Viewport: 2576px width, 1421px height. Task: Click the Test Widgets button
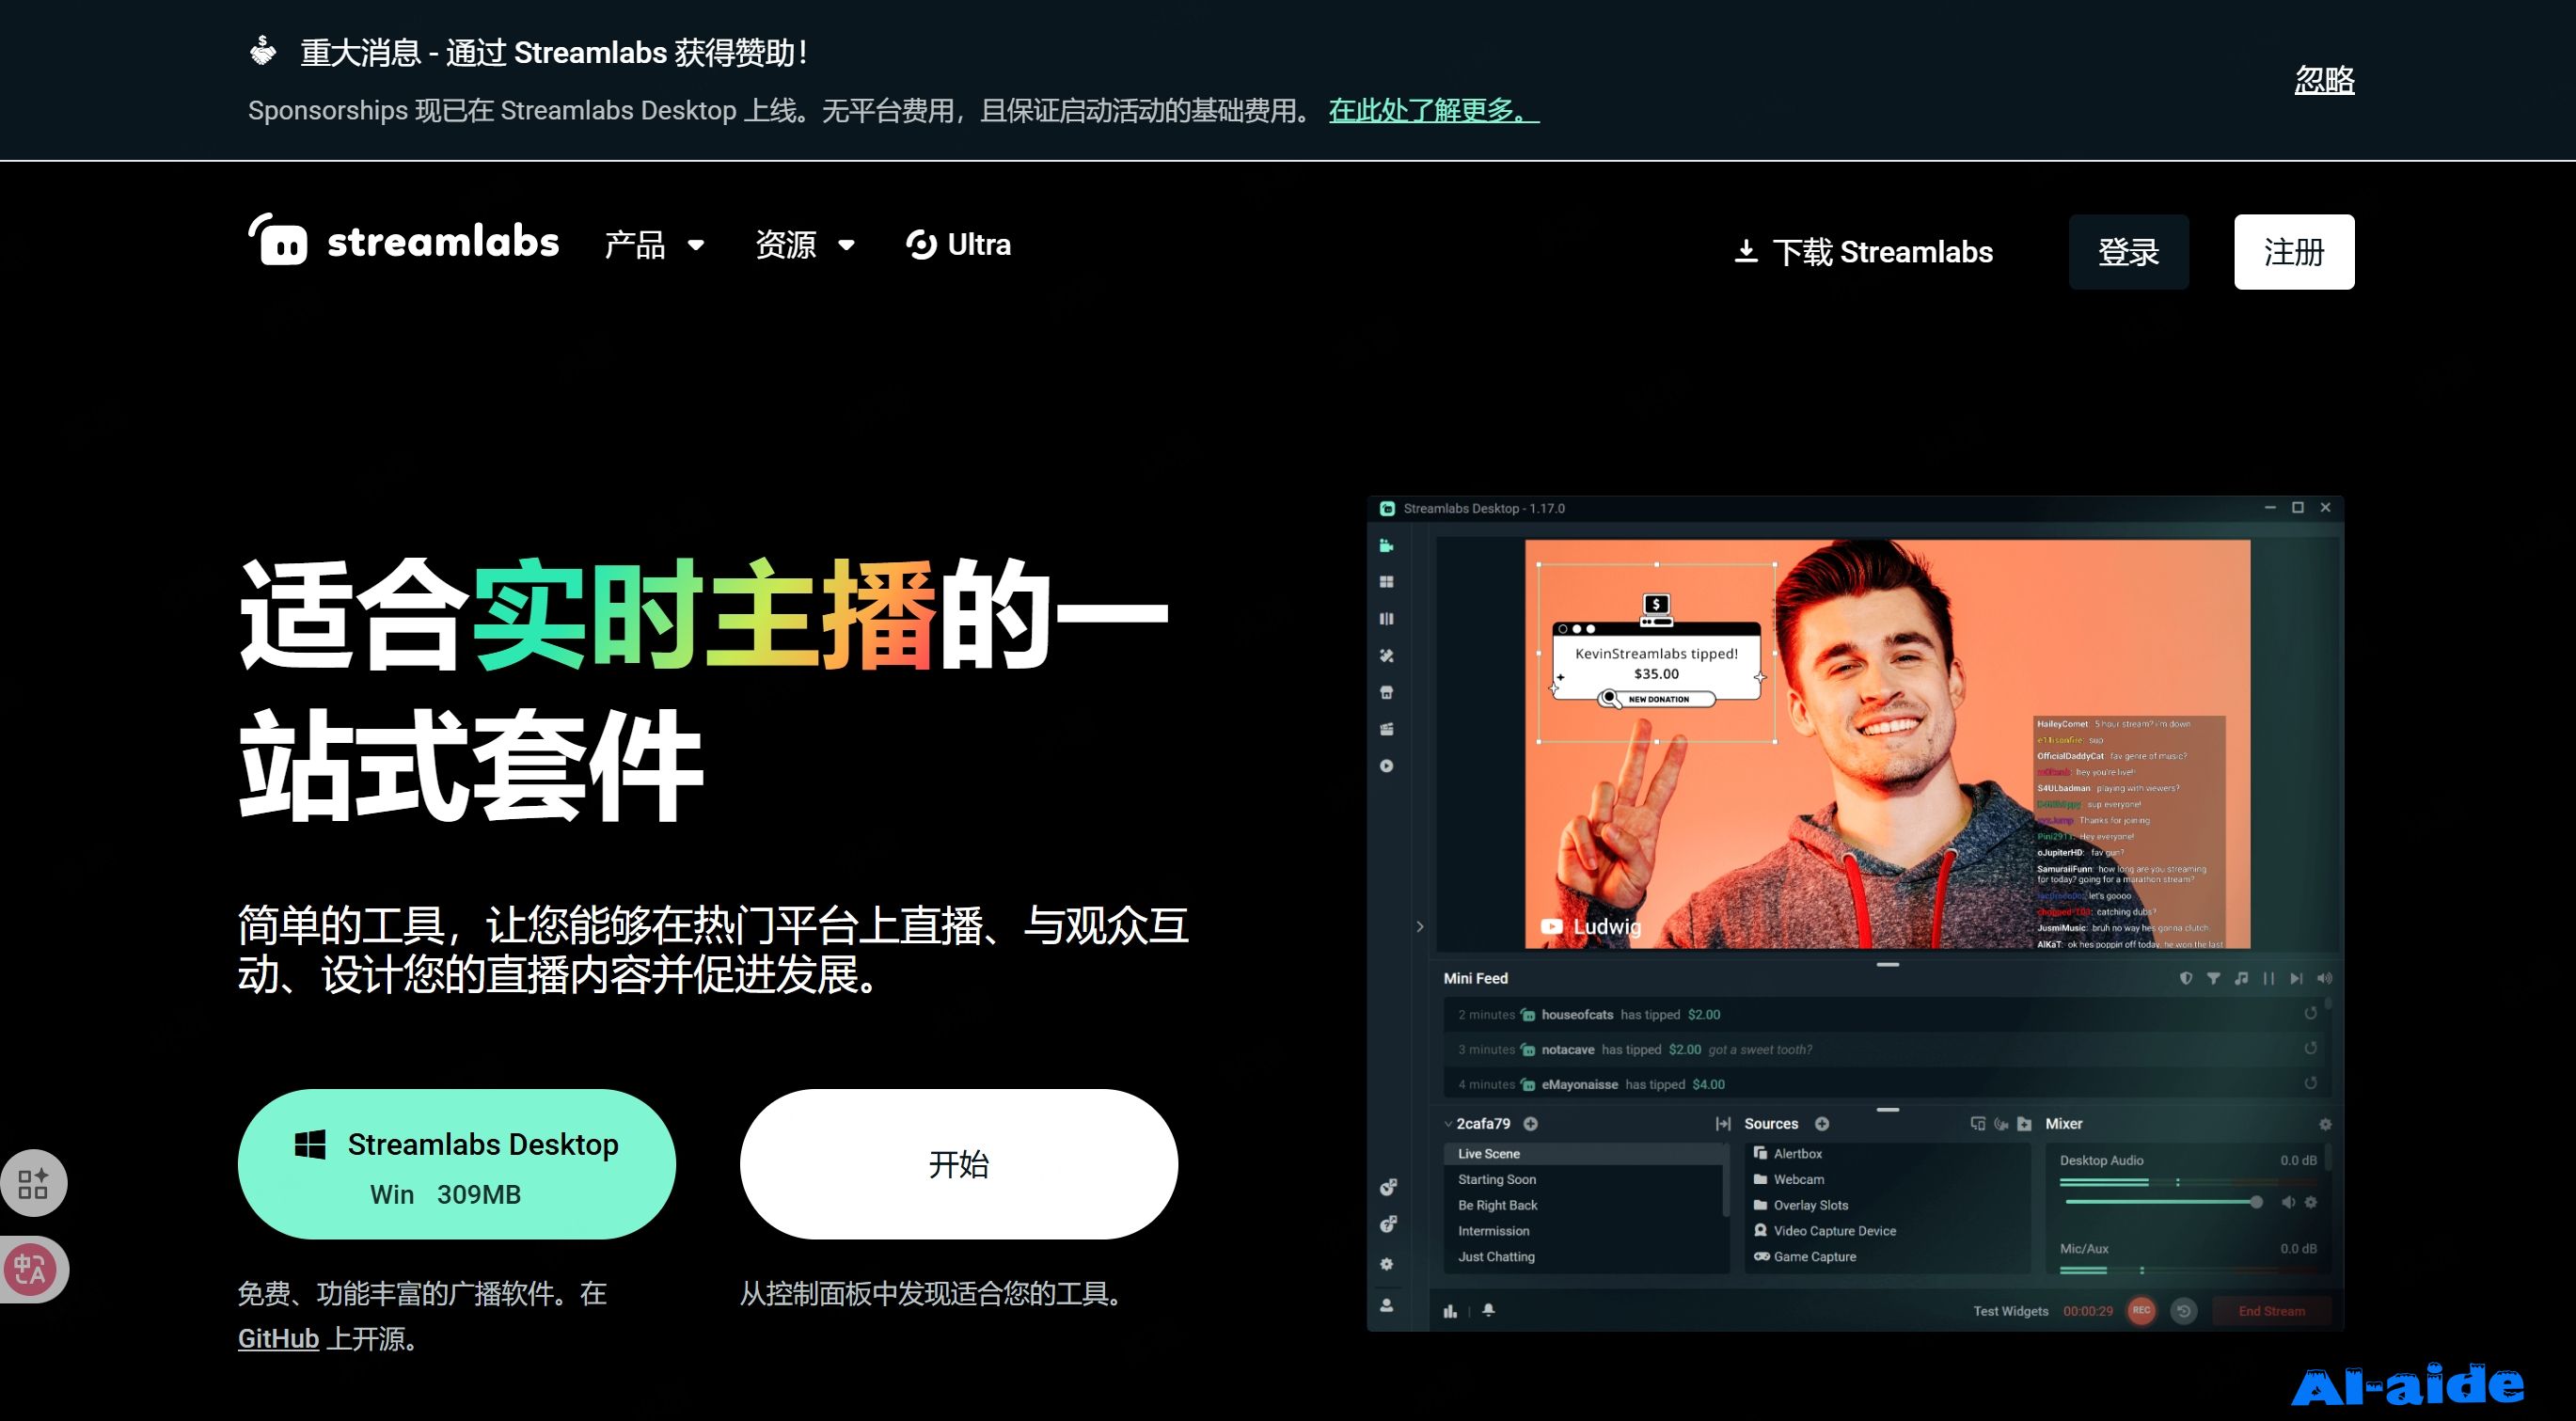pyautogui.click(x=2011, y=1311)
